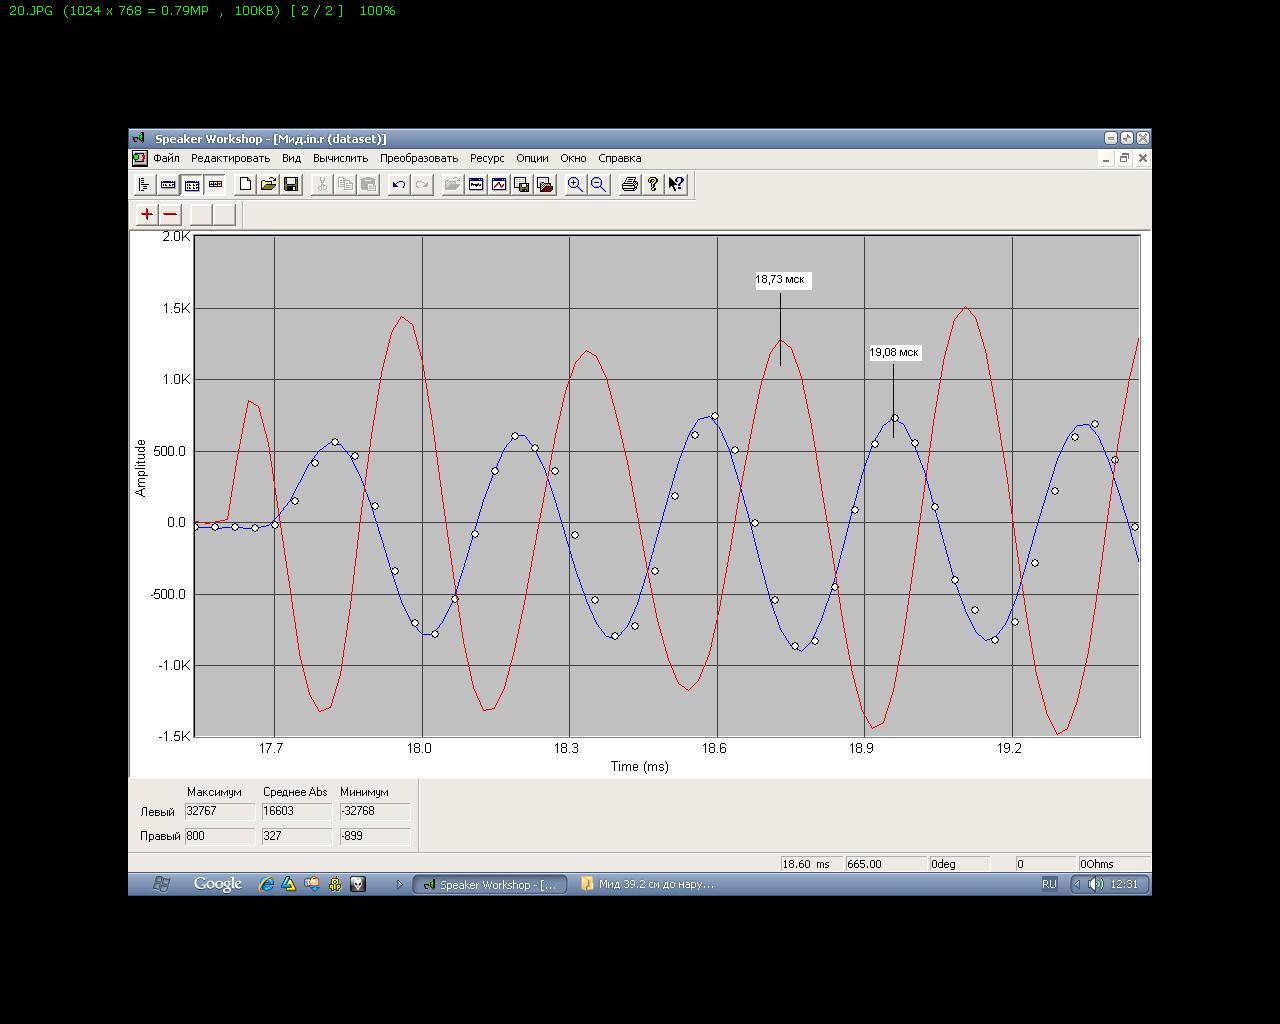This screenshot has width=1280, height=1024.
Task: Open the Файл menu
Action: (166, 158)
